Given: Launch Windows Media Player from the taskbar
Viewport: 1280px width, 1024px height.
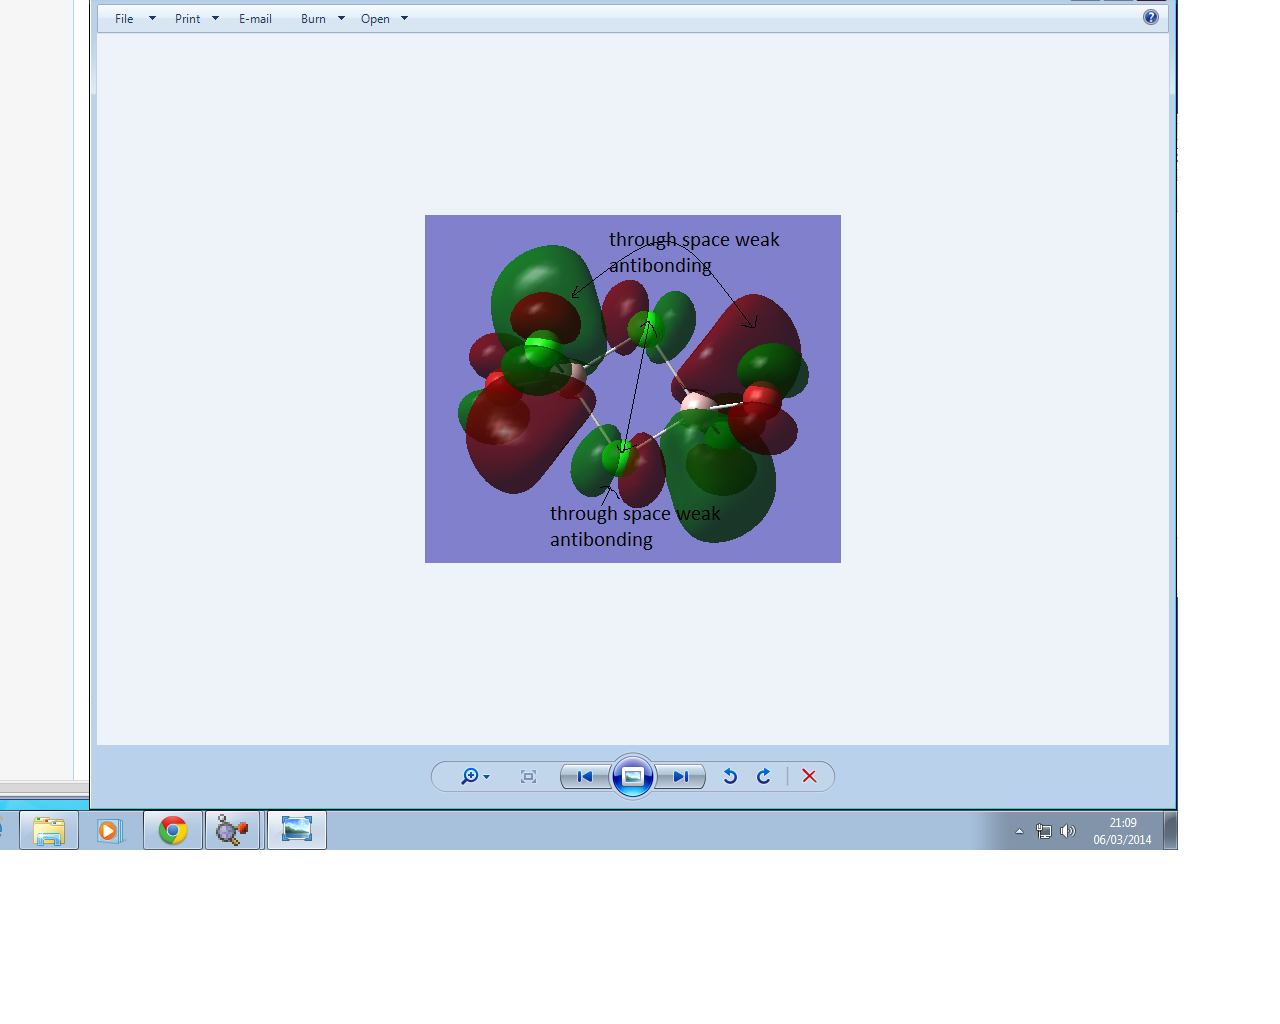Looking at the screenshot, I should (x=109, y=830).
